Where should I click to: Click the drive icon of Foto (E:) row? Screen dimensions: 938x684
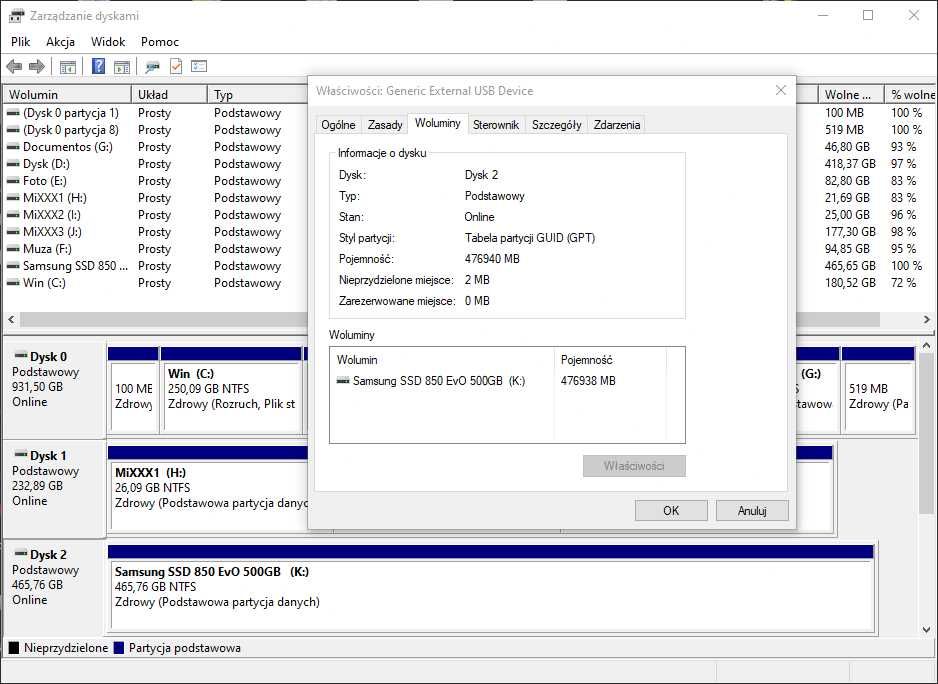[x=13, y=181]
